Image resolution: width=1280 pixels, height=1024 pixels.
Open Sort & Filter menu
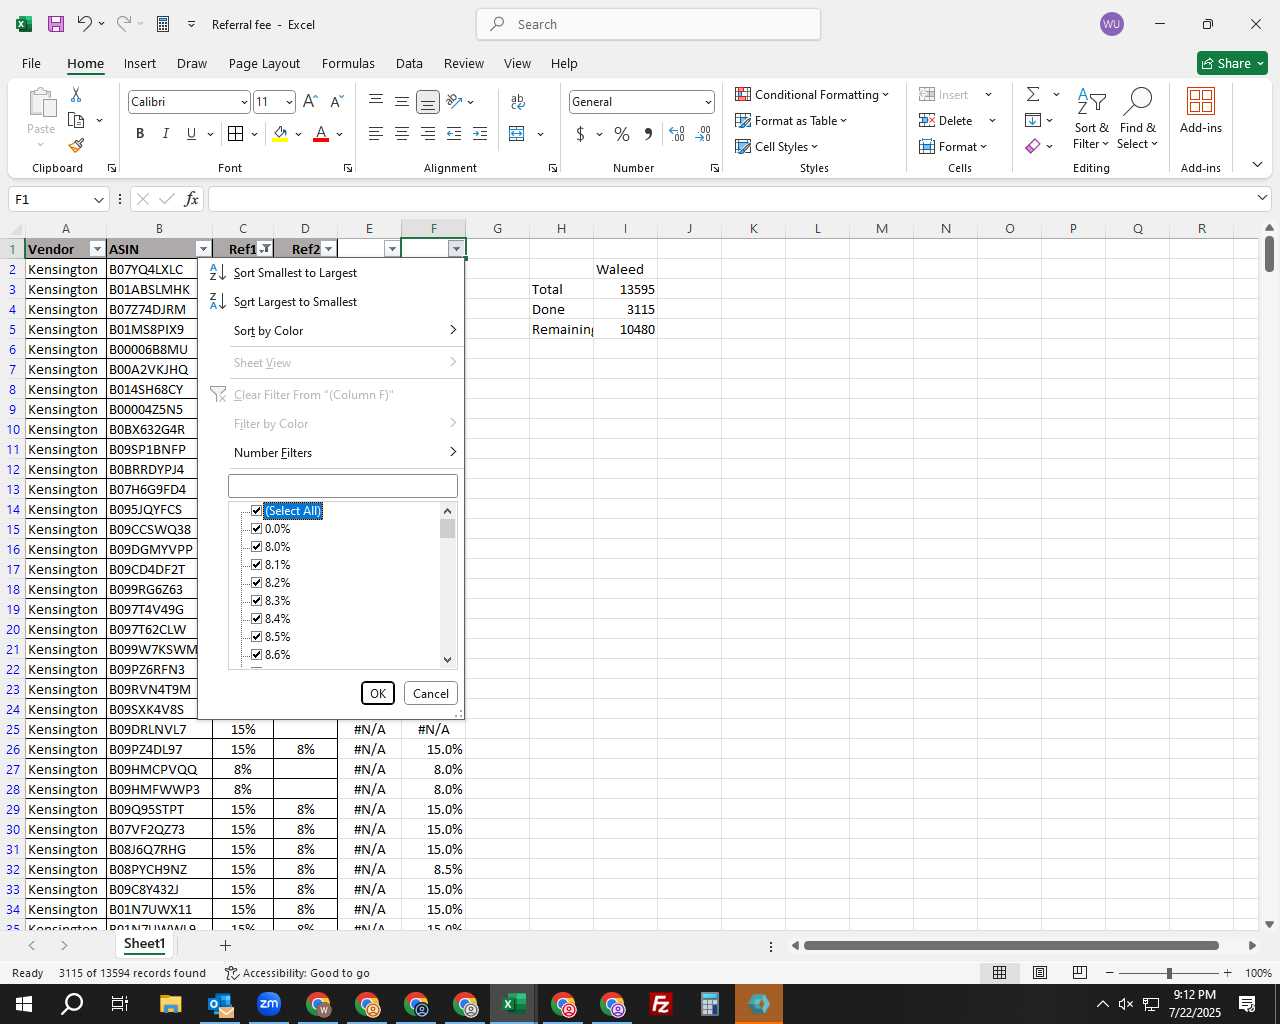click(x=1091, y=119)
